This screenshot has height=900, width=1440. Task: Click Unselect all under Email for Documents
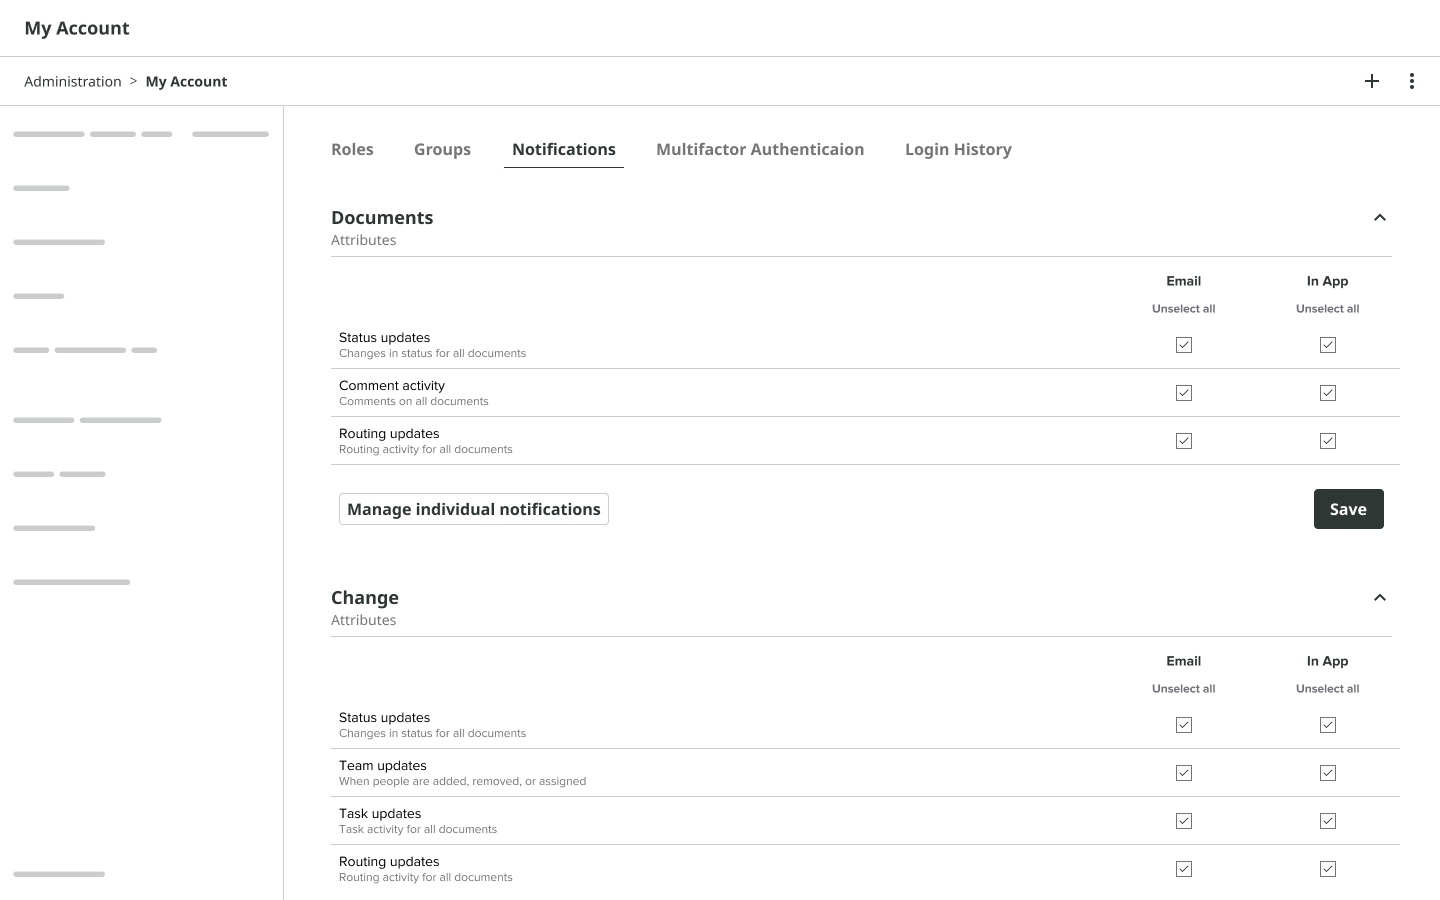point(1184,308)
